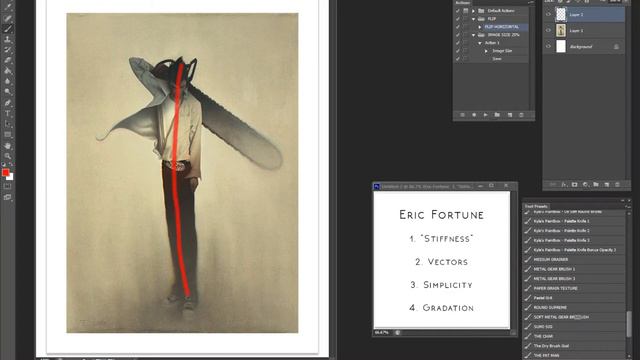Viewport: 640px width, 360px height.
Task: Choose ROUND SUPREME tool preset
Action: (x=576, y=308)
